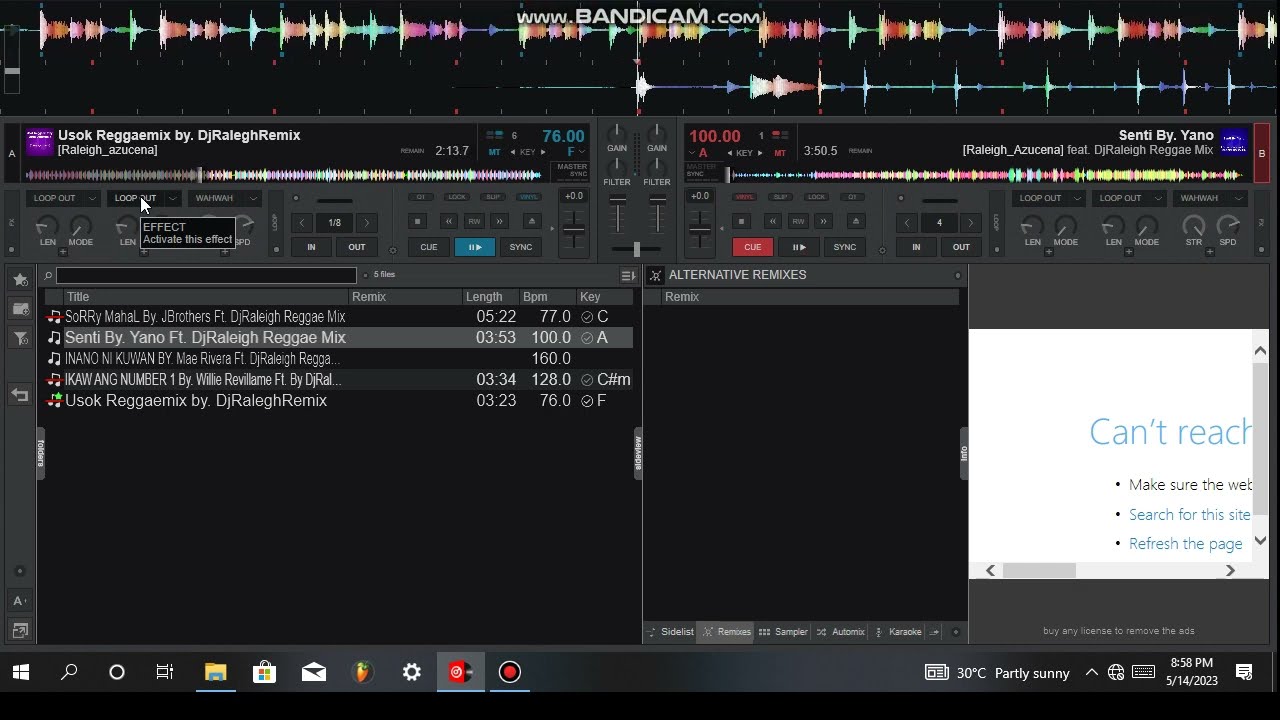Screen dimensions: 1280x720
Task: Toggle master tempo MT on deck A
Action: [494, 153]
